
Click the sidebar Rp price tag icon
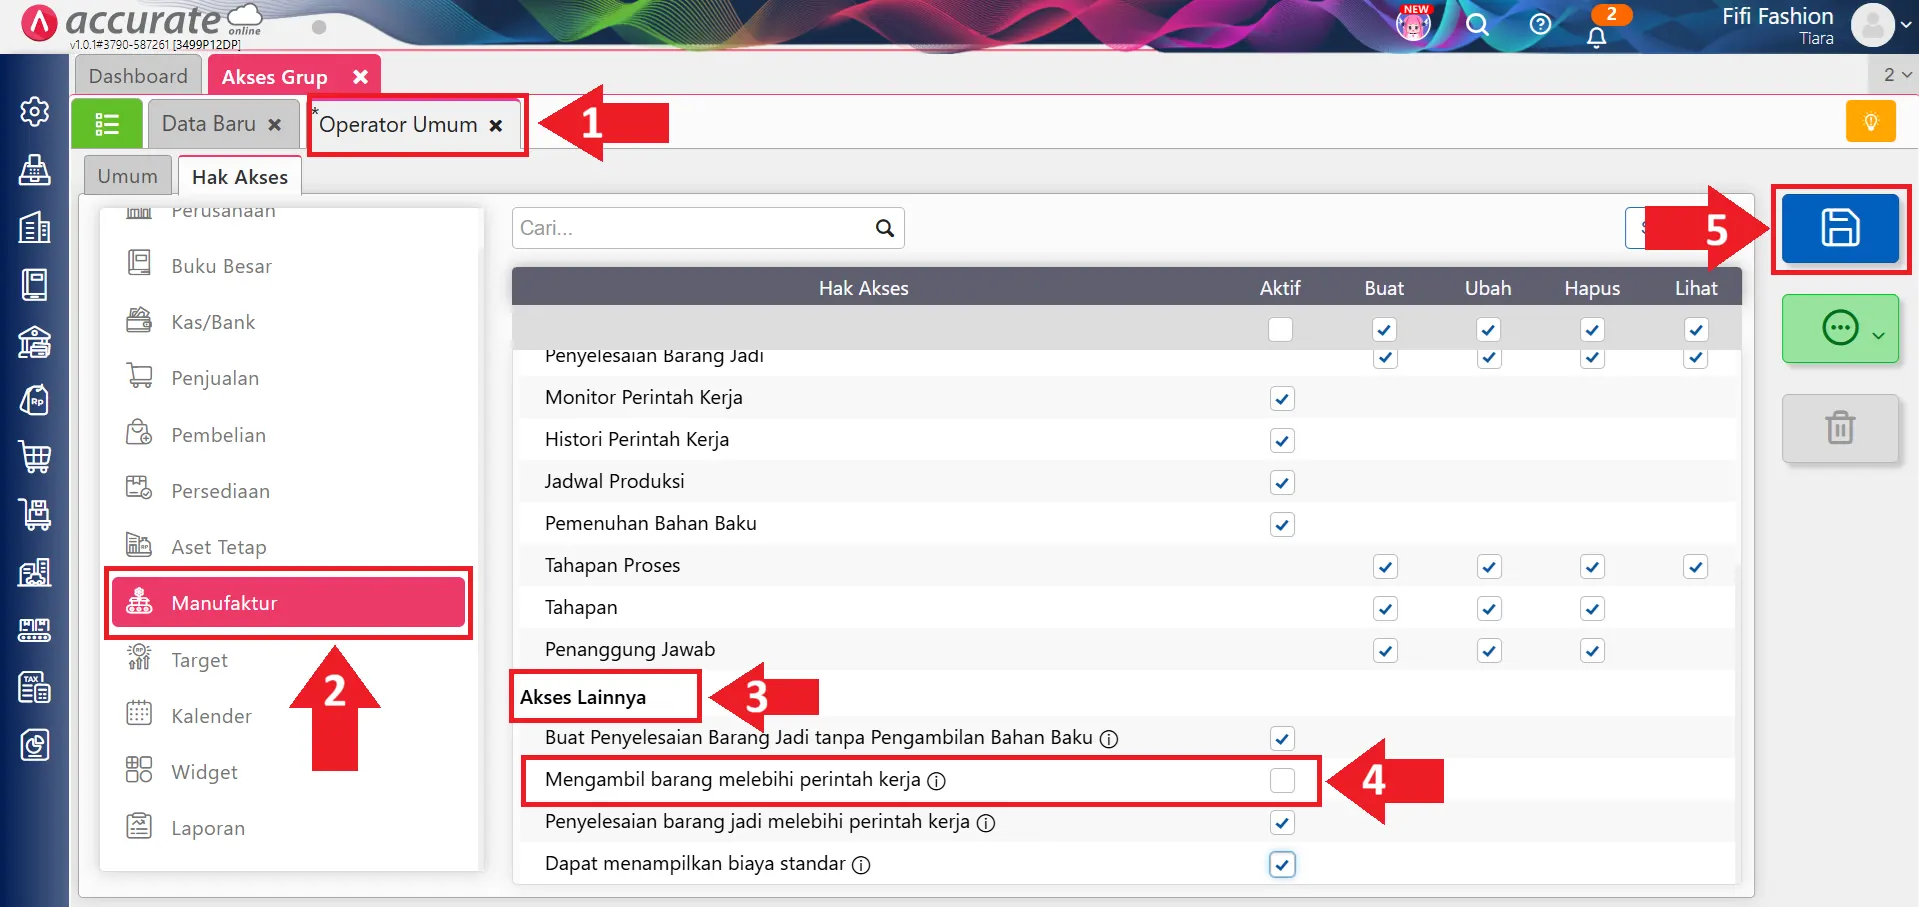pyautogui.click(x=35, y=400)
